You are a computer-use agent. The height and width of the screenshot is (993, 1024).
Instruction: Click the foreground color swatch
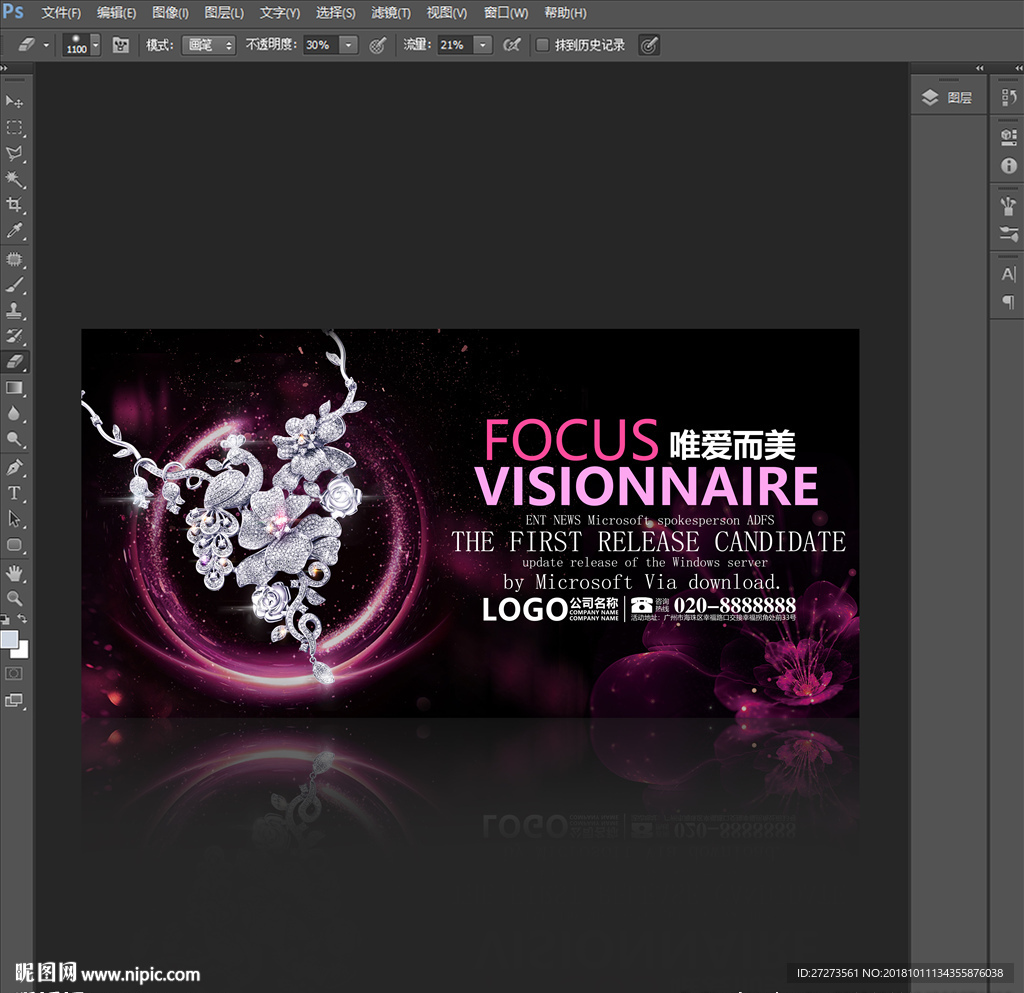[x=9, y=639]
